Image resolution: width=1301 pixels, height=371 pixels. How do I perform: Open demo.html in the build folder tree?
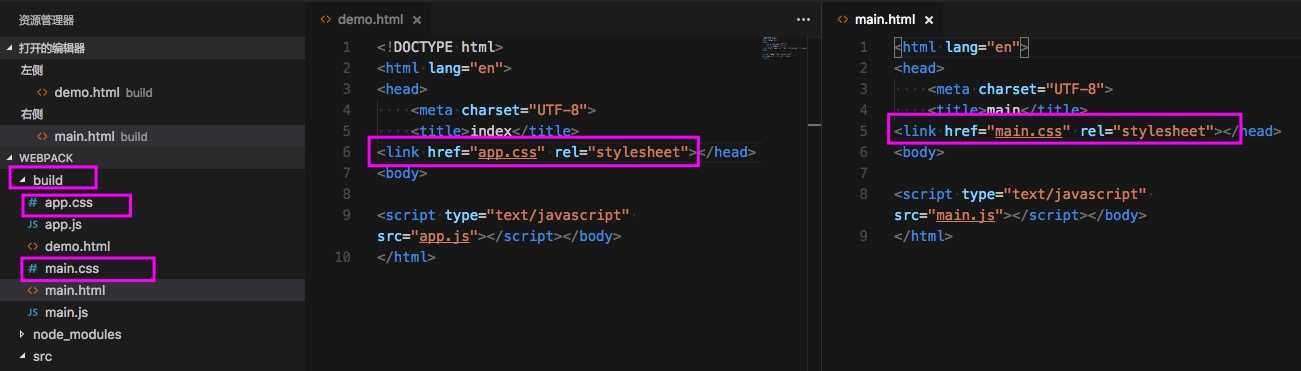pos(77,247)
